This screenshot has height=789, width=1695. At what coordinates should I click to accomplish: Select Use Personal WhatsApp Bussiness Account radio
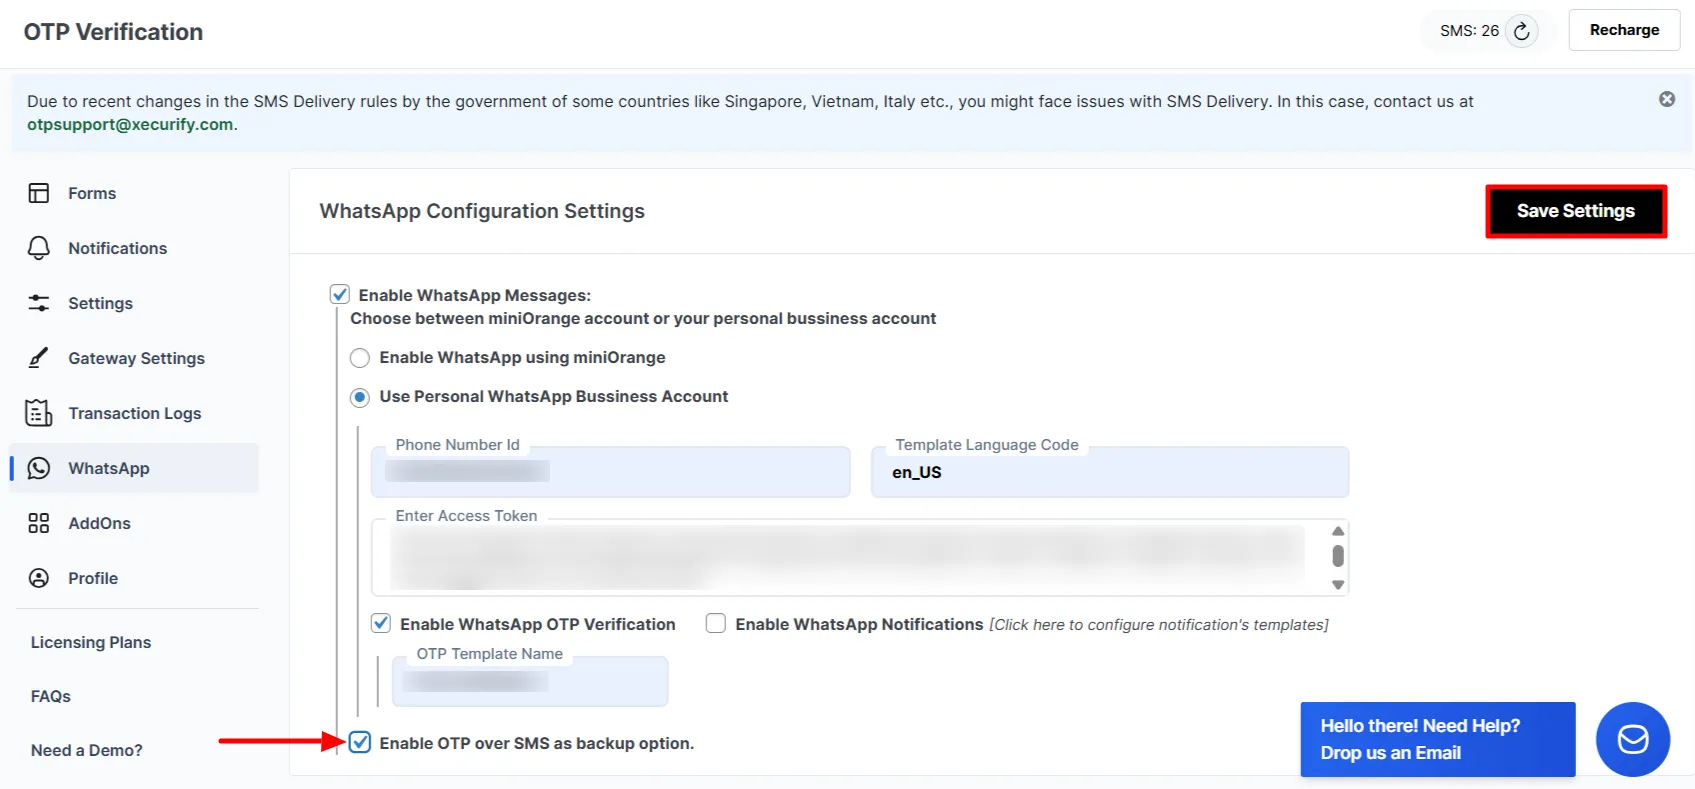(360, 397)
